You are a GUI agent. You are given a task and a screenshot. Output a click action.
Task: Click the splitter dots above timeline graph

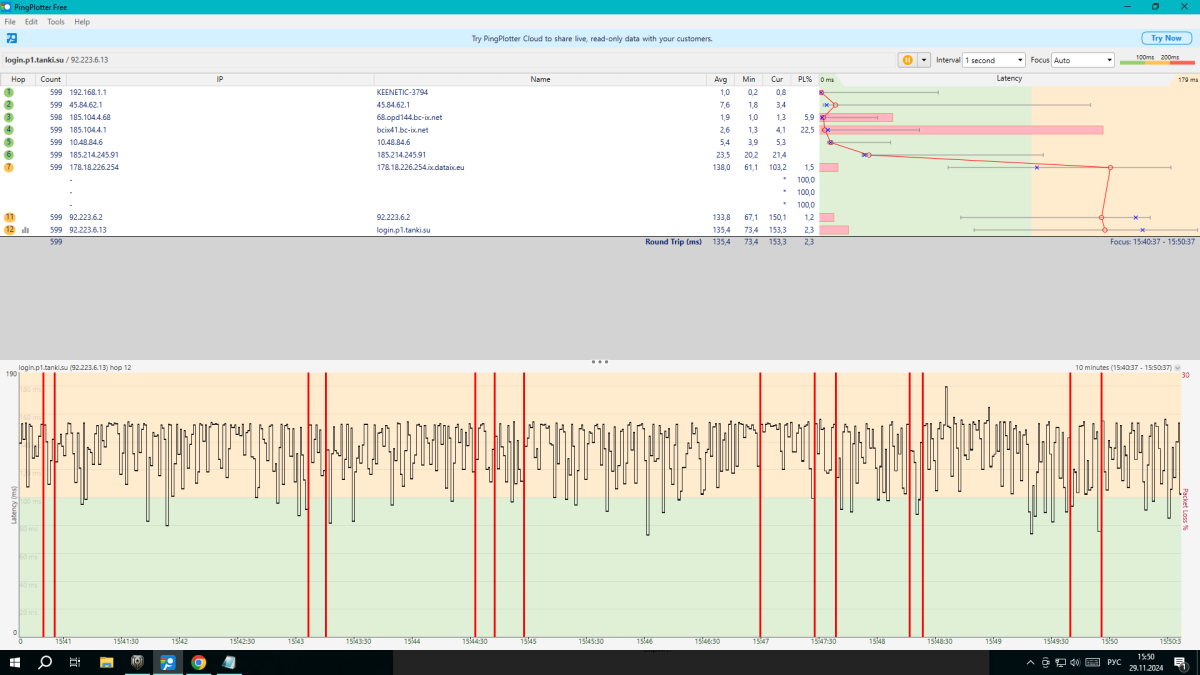(600, 362)
